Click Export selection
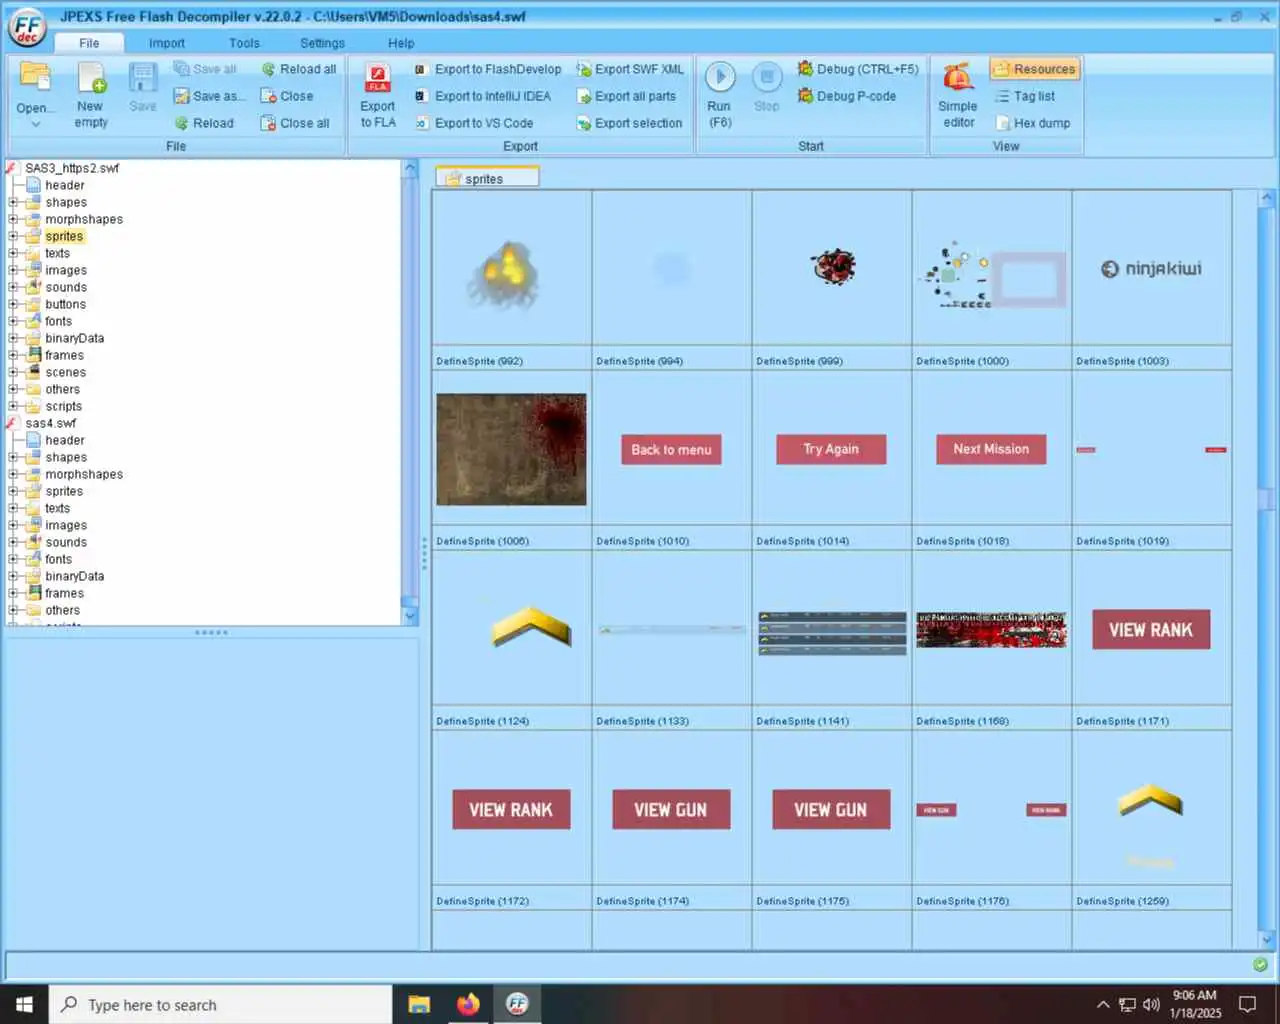The image size is (1280, 1024). pos(629,123)
